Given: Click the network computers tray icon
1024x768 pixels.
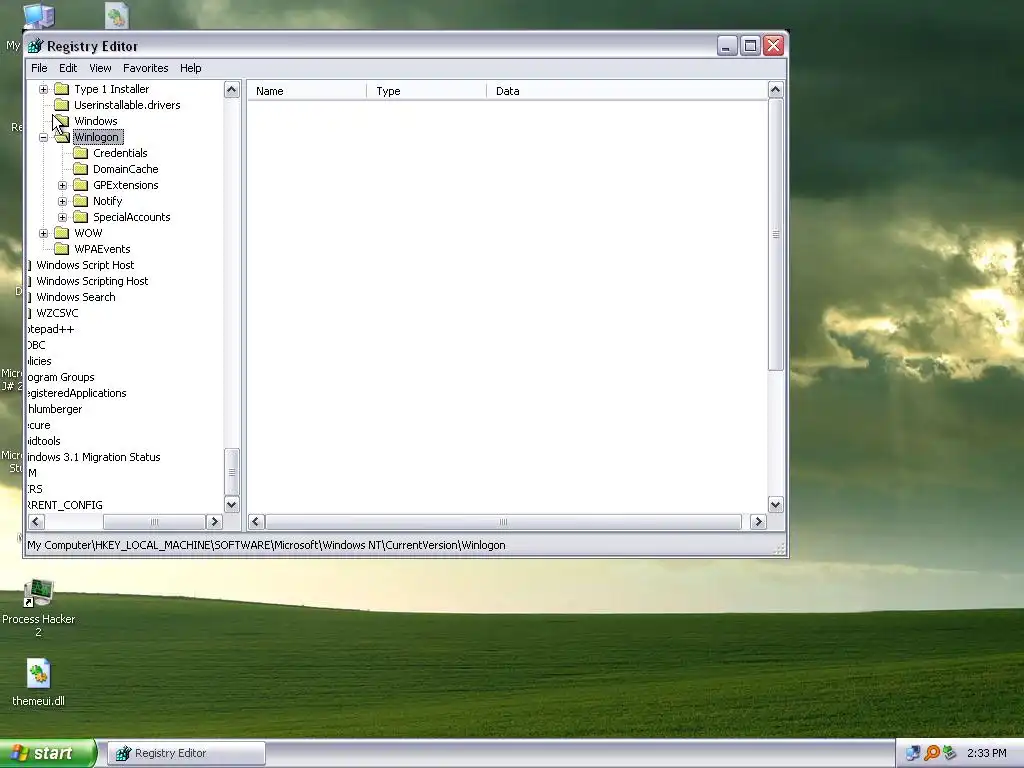Looking at the screenshot, I should click(912, 753).
